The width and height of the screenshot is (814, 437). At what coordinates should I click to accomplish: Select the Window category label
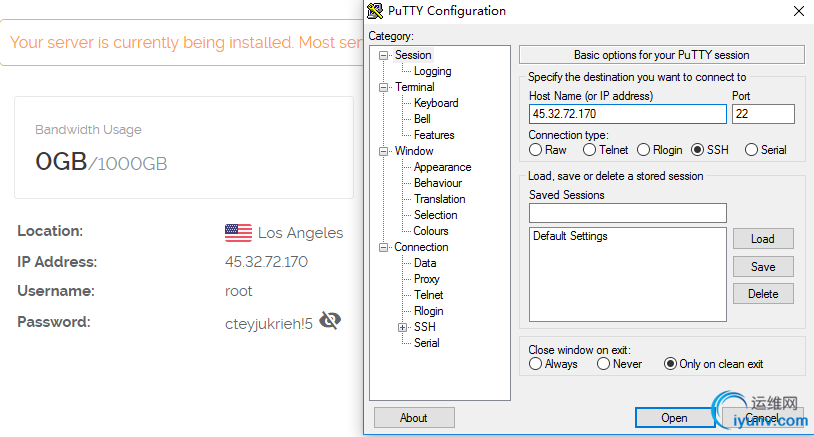point(414,151)
